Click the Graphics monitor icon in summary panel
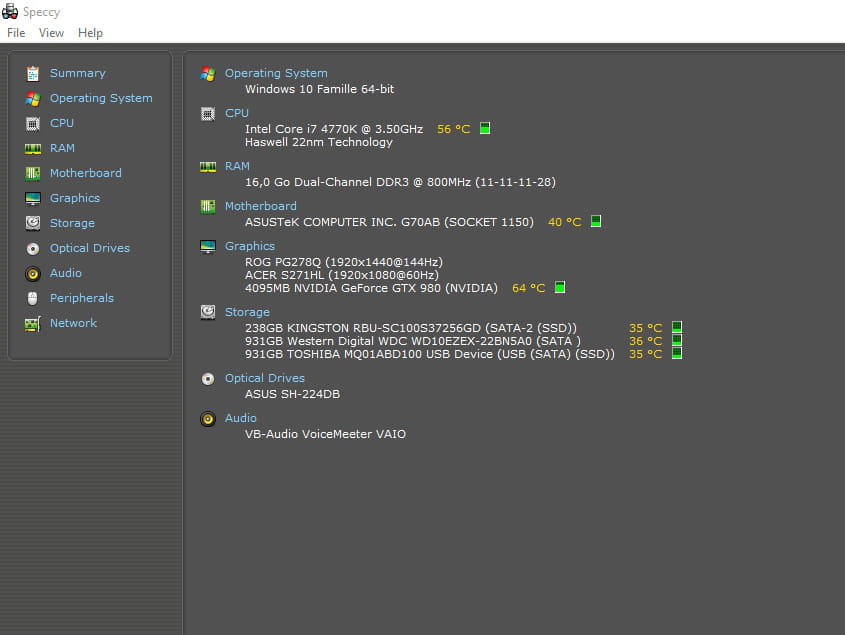The width and height of the screenshot is (845, 635). click(208, 247)
